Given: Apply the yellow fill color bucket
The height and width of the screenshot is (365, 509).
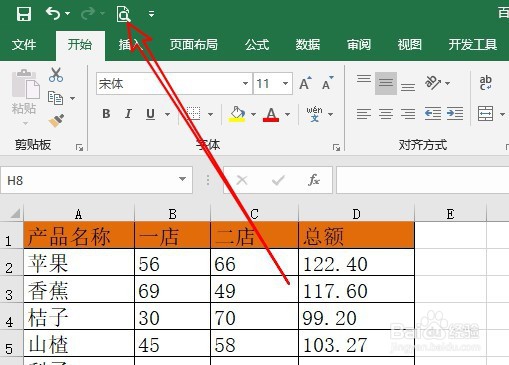Looking at the screenshot, I should click(237, 114).
